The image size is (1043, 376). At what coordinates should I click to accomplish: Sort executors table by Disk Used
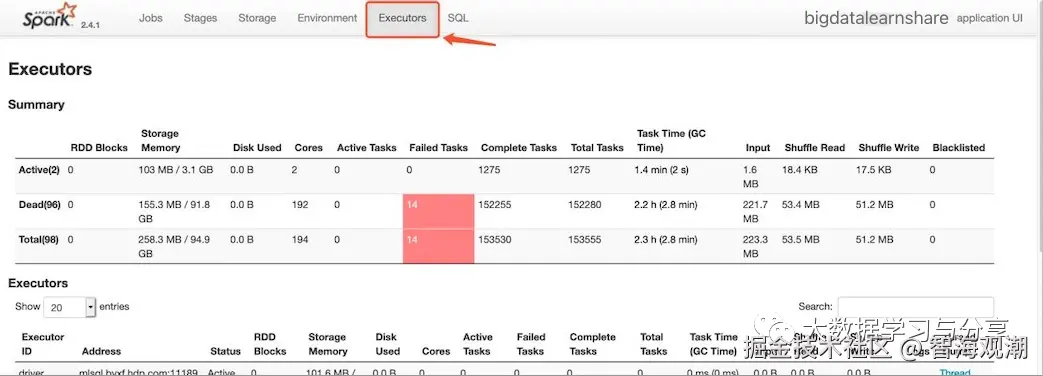(x=387, y=343)
